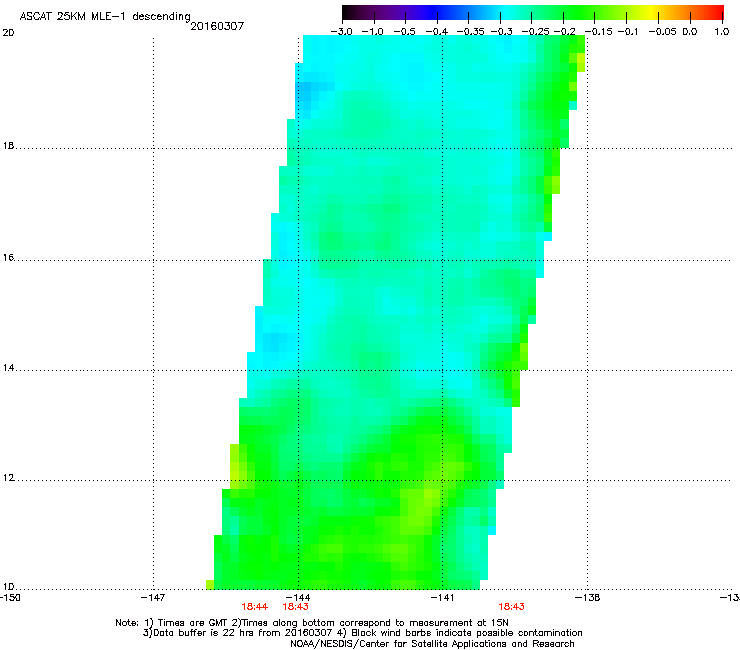This screenshot has width=740, height=650.
Task: Click the 0.0 colorbar label
Action: (x=690, y=32)
